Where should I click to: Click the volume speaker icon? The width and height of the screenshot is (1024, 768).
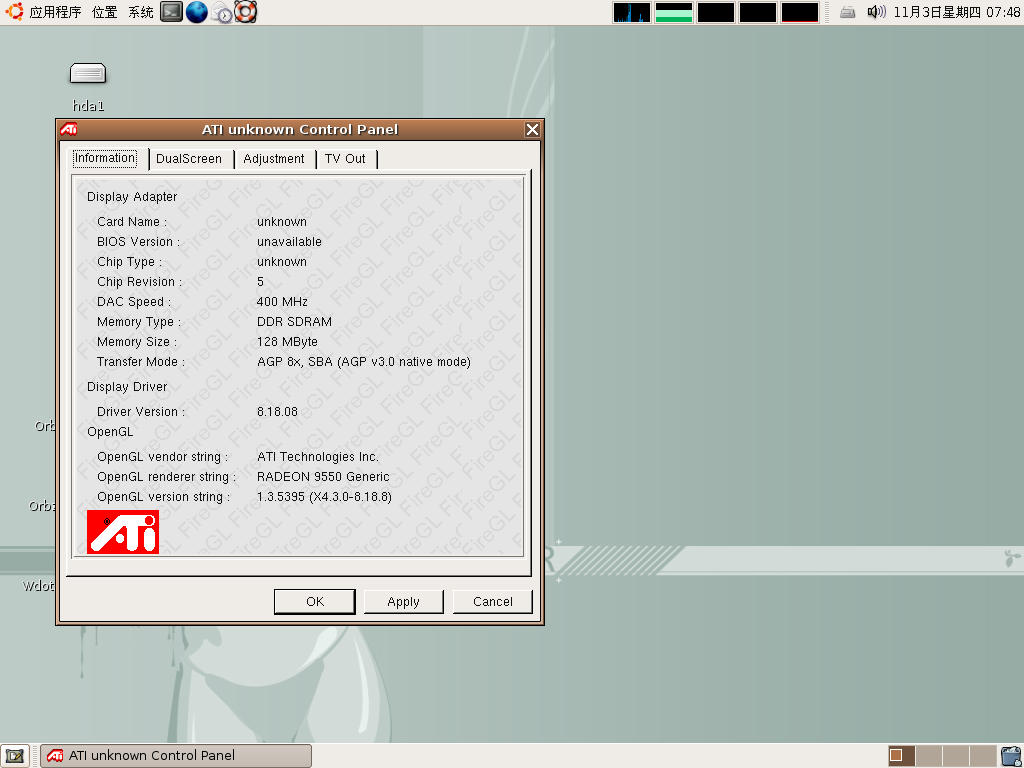pos(876,12)
